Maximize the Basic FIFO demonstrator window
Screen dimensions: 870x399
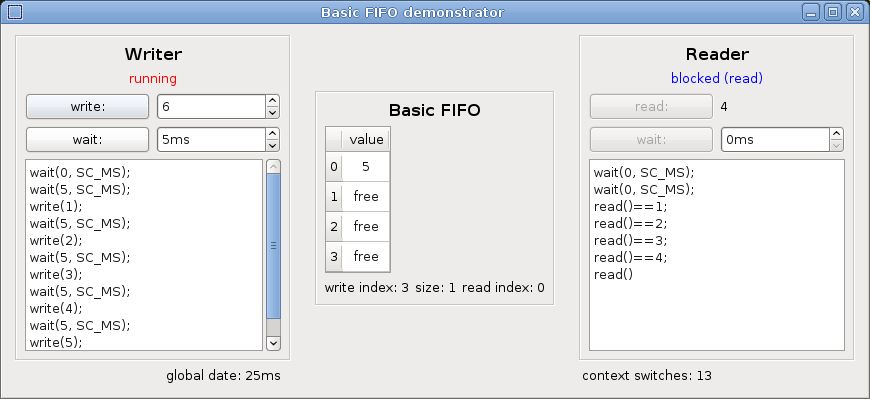(x=832, y=12)
